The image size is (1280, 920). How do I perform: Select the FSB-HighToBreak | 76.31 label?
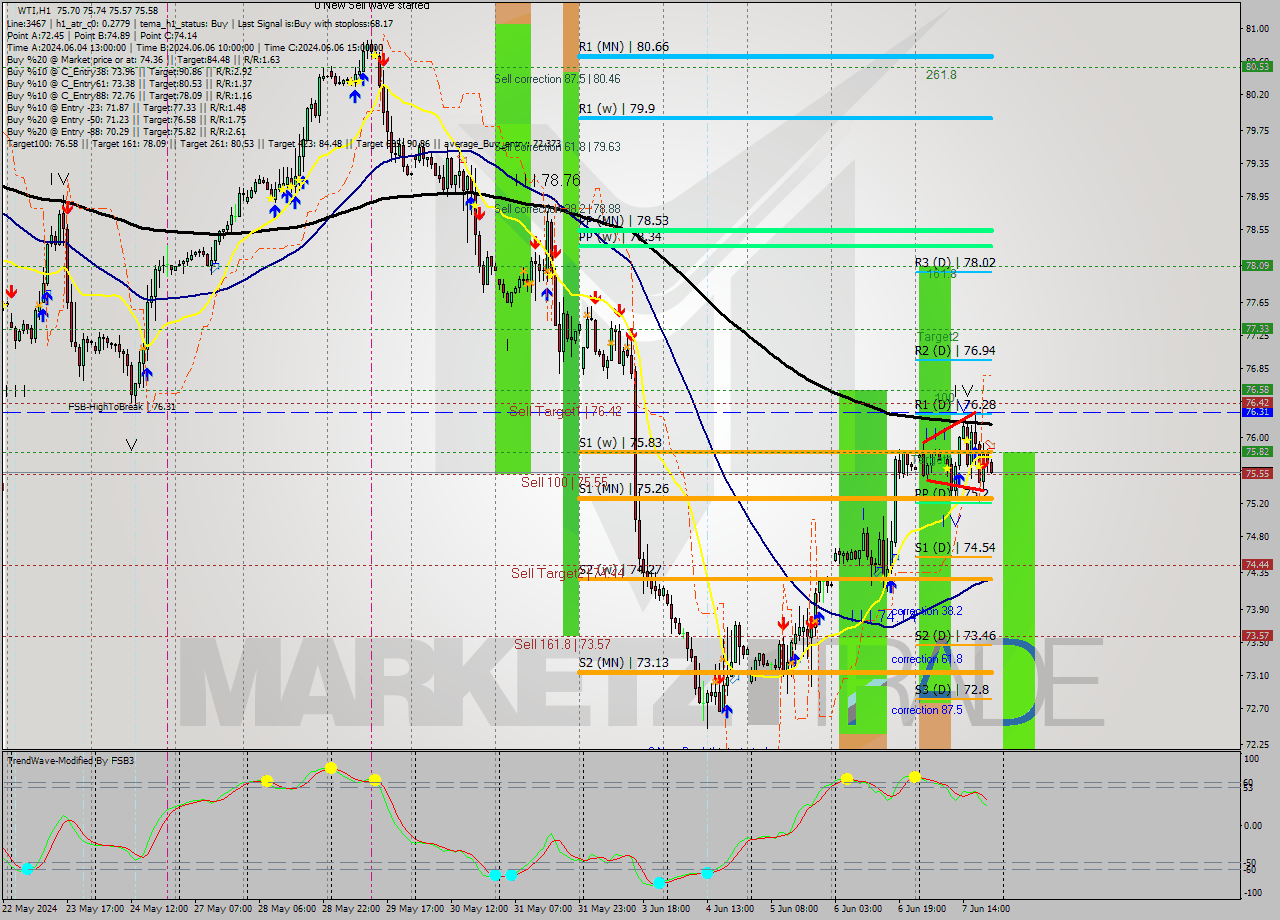click(x=122, y=407)
